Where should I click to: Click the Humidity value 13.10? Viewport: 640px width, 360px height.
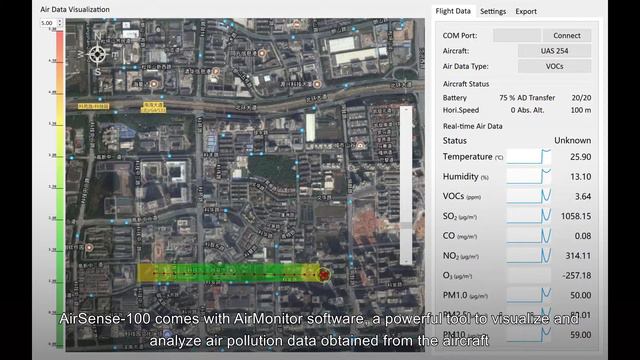point(580,177)
